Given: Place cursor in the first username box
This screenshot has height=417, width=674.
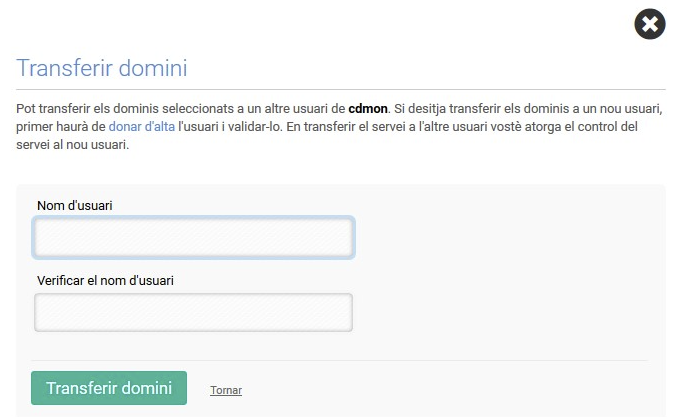Looking at the screenshot, I should click(x=193, y=237).
